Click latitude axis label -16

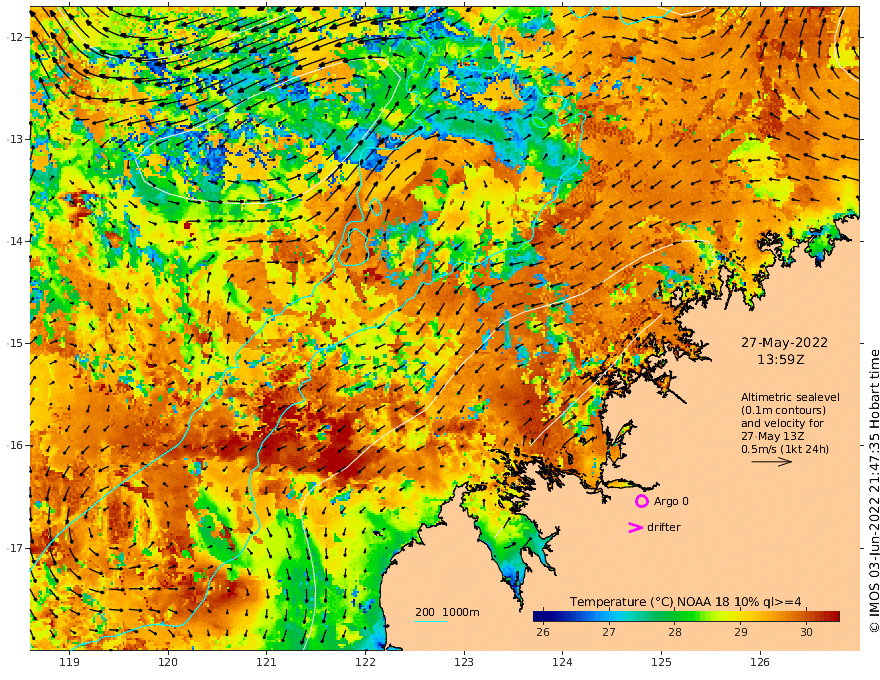pos(15,445)
